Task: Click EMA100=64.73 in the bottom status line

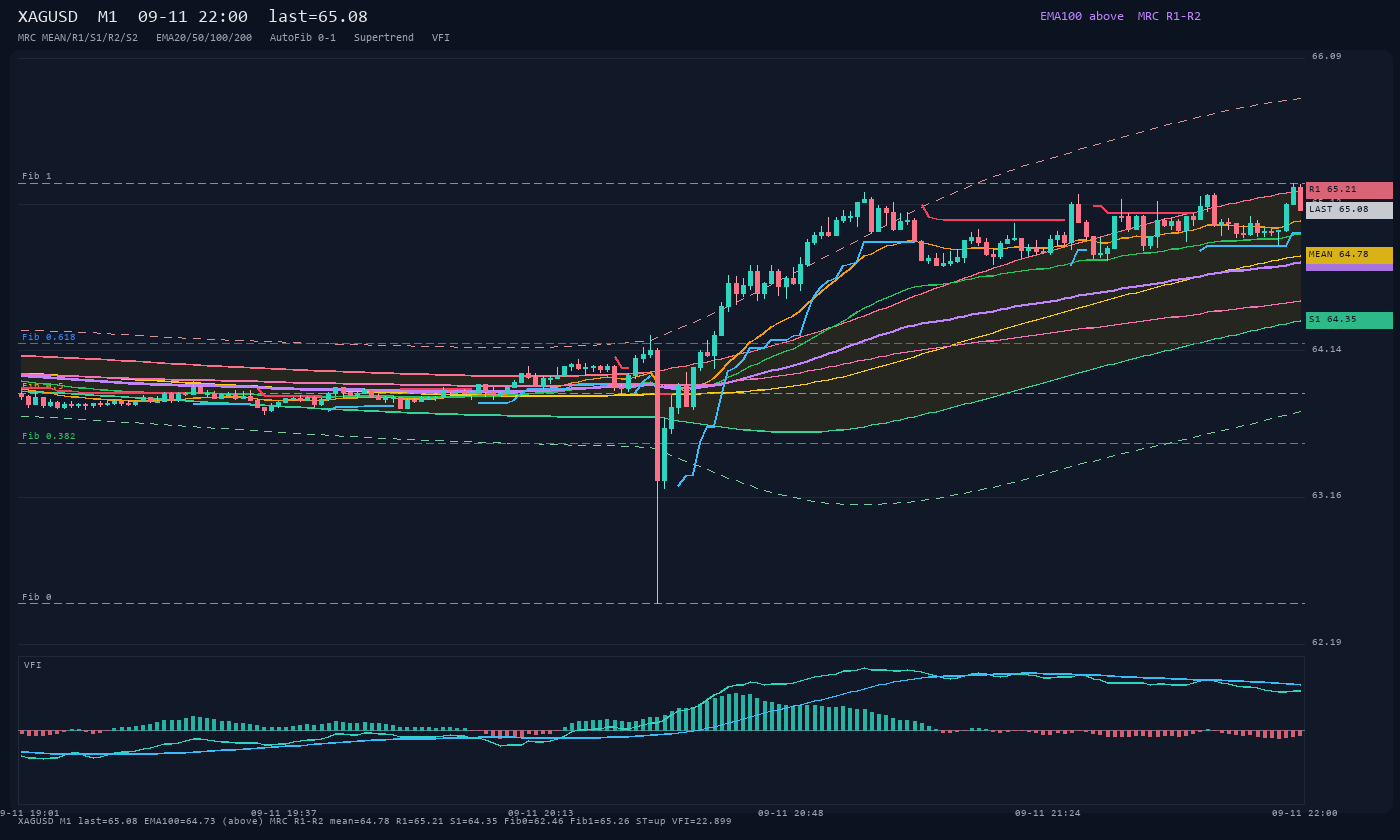Action: 180,821
